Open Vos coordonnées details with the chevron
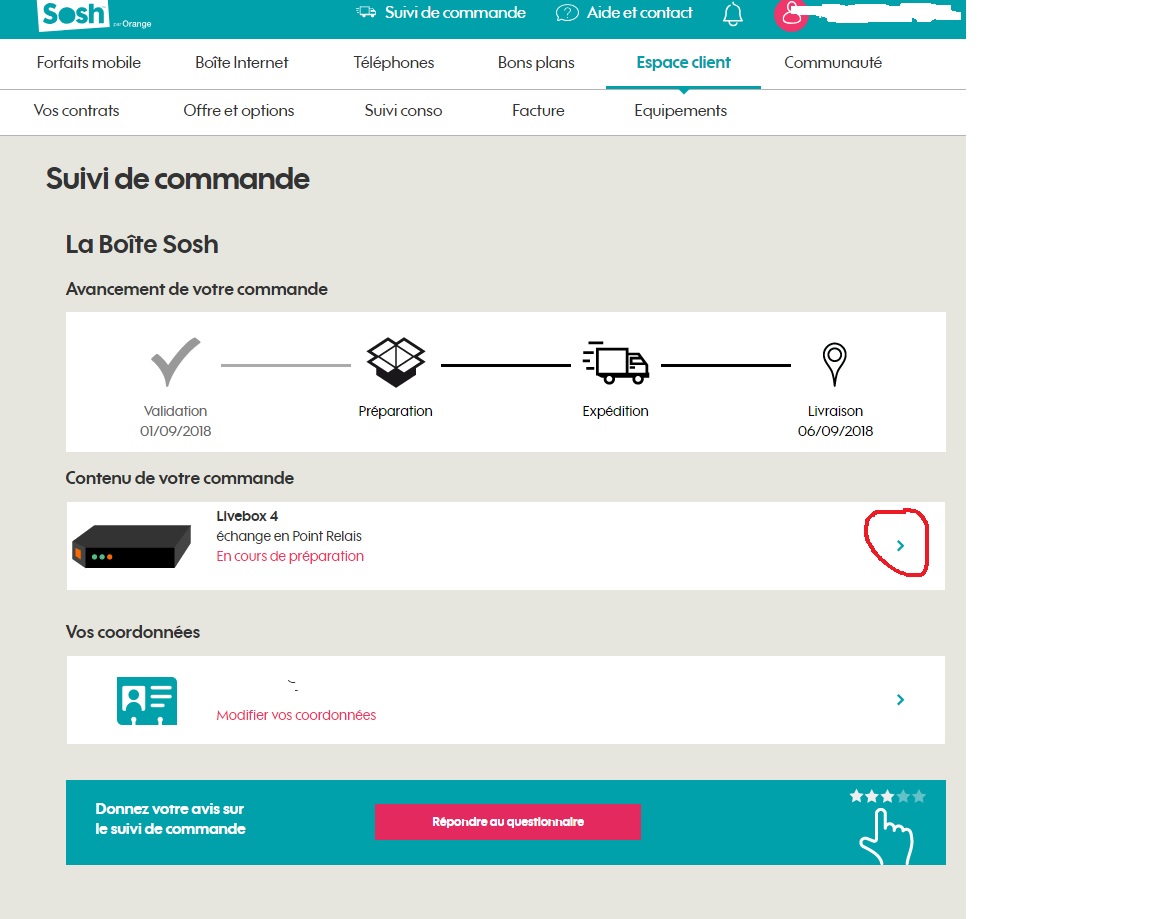Screen dimensions: 1152x919 pyautogui.click(x=899, y=699)
